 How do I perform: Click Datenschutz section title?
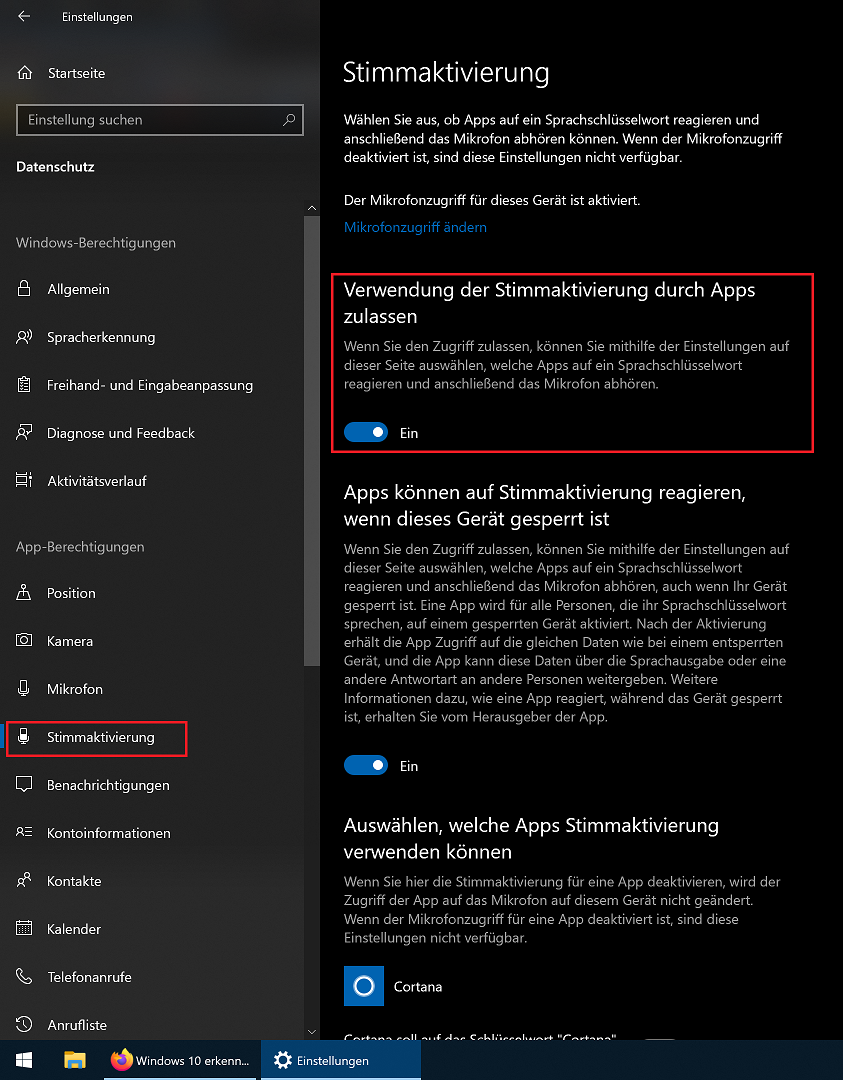coord(55,167)
